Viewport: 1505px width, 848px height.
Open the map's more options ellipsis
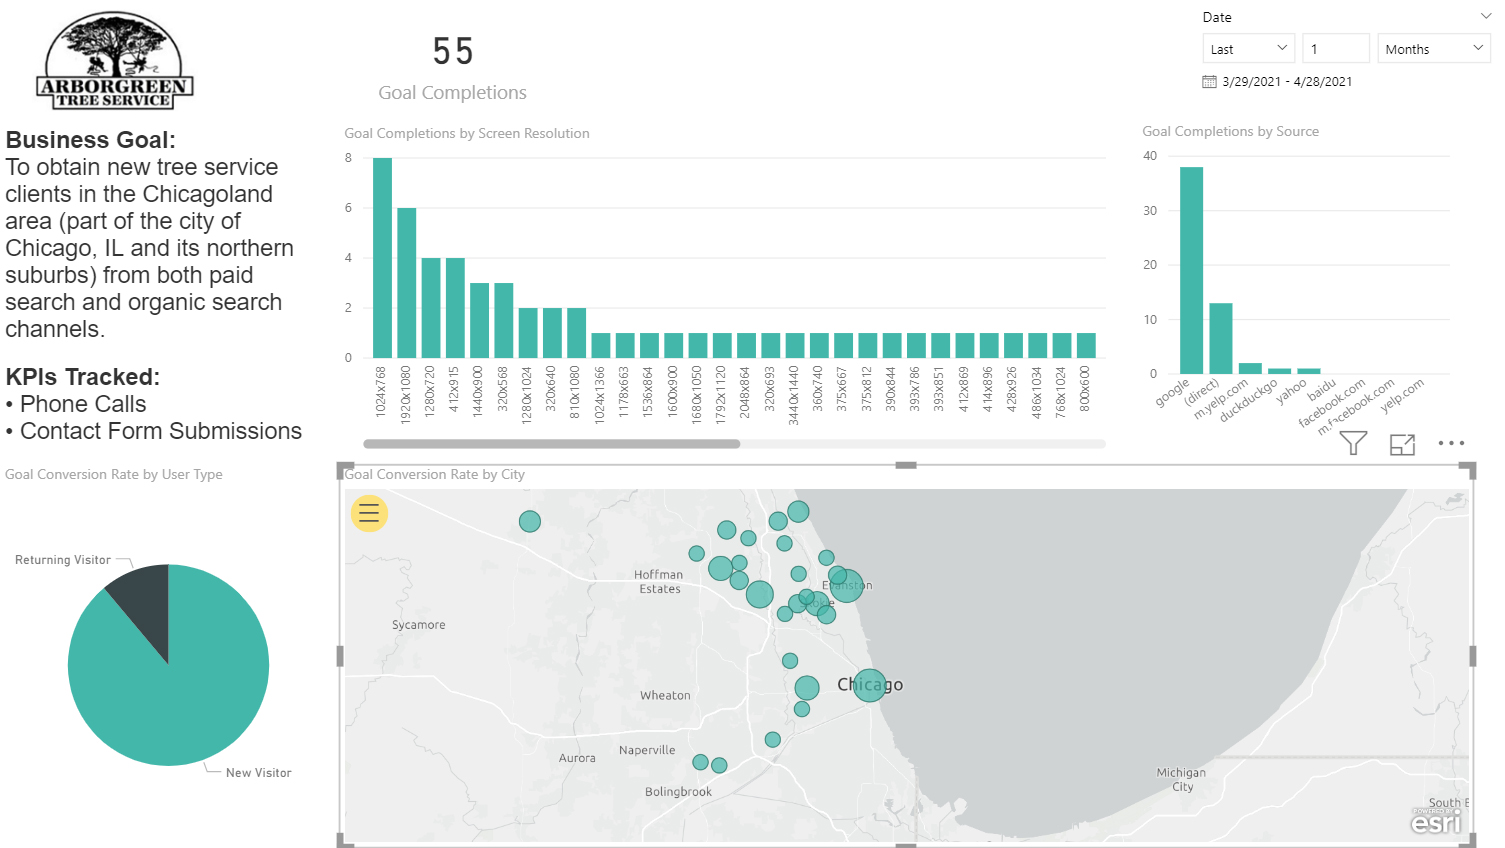1450,443
